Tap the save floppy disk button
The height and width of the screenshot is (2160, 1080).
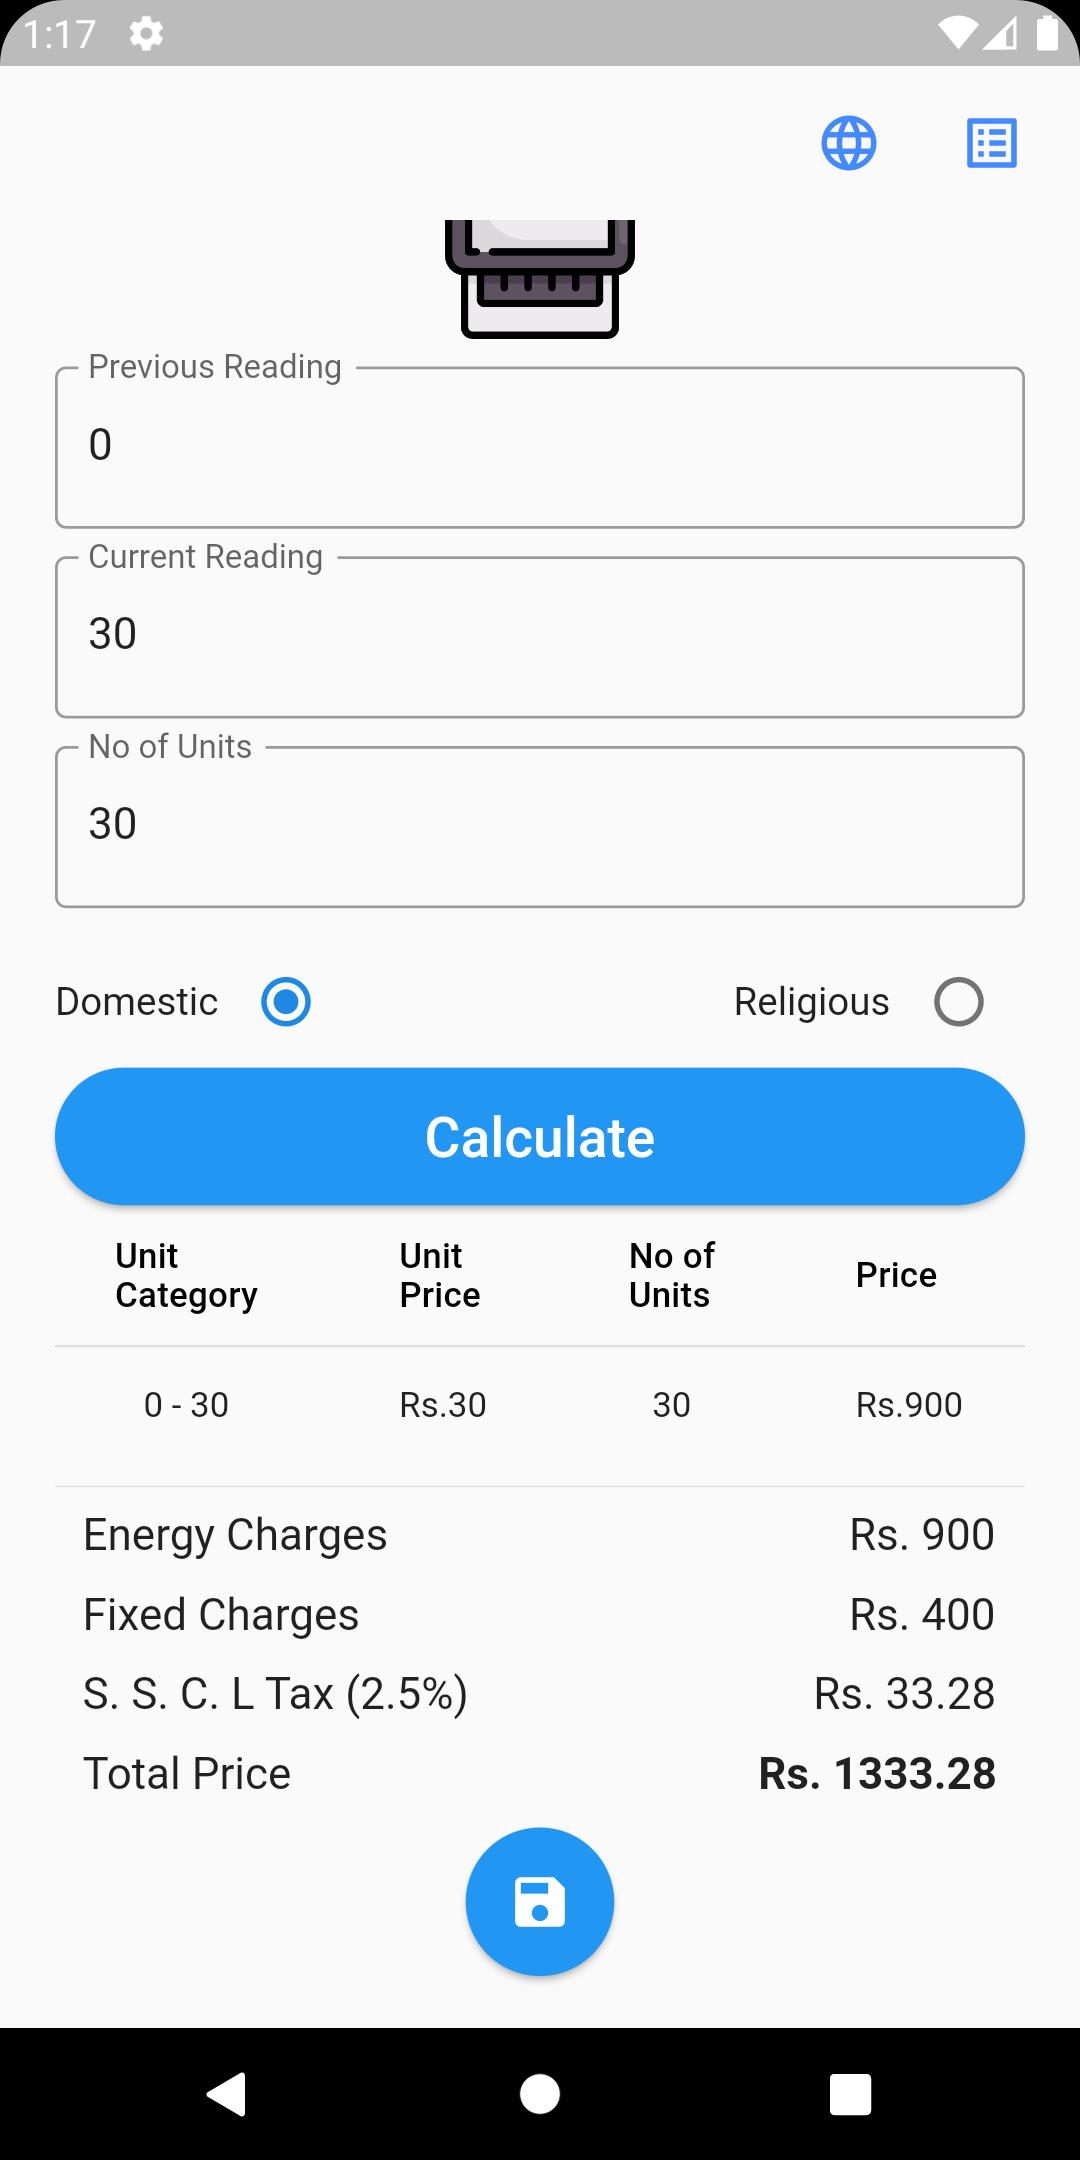540,1901
